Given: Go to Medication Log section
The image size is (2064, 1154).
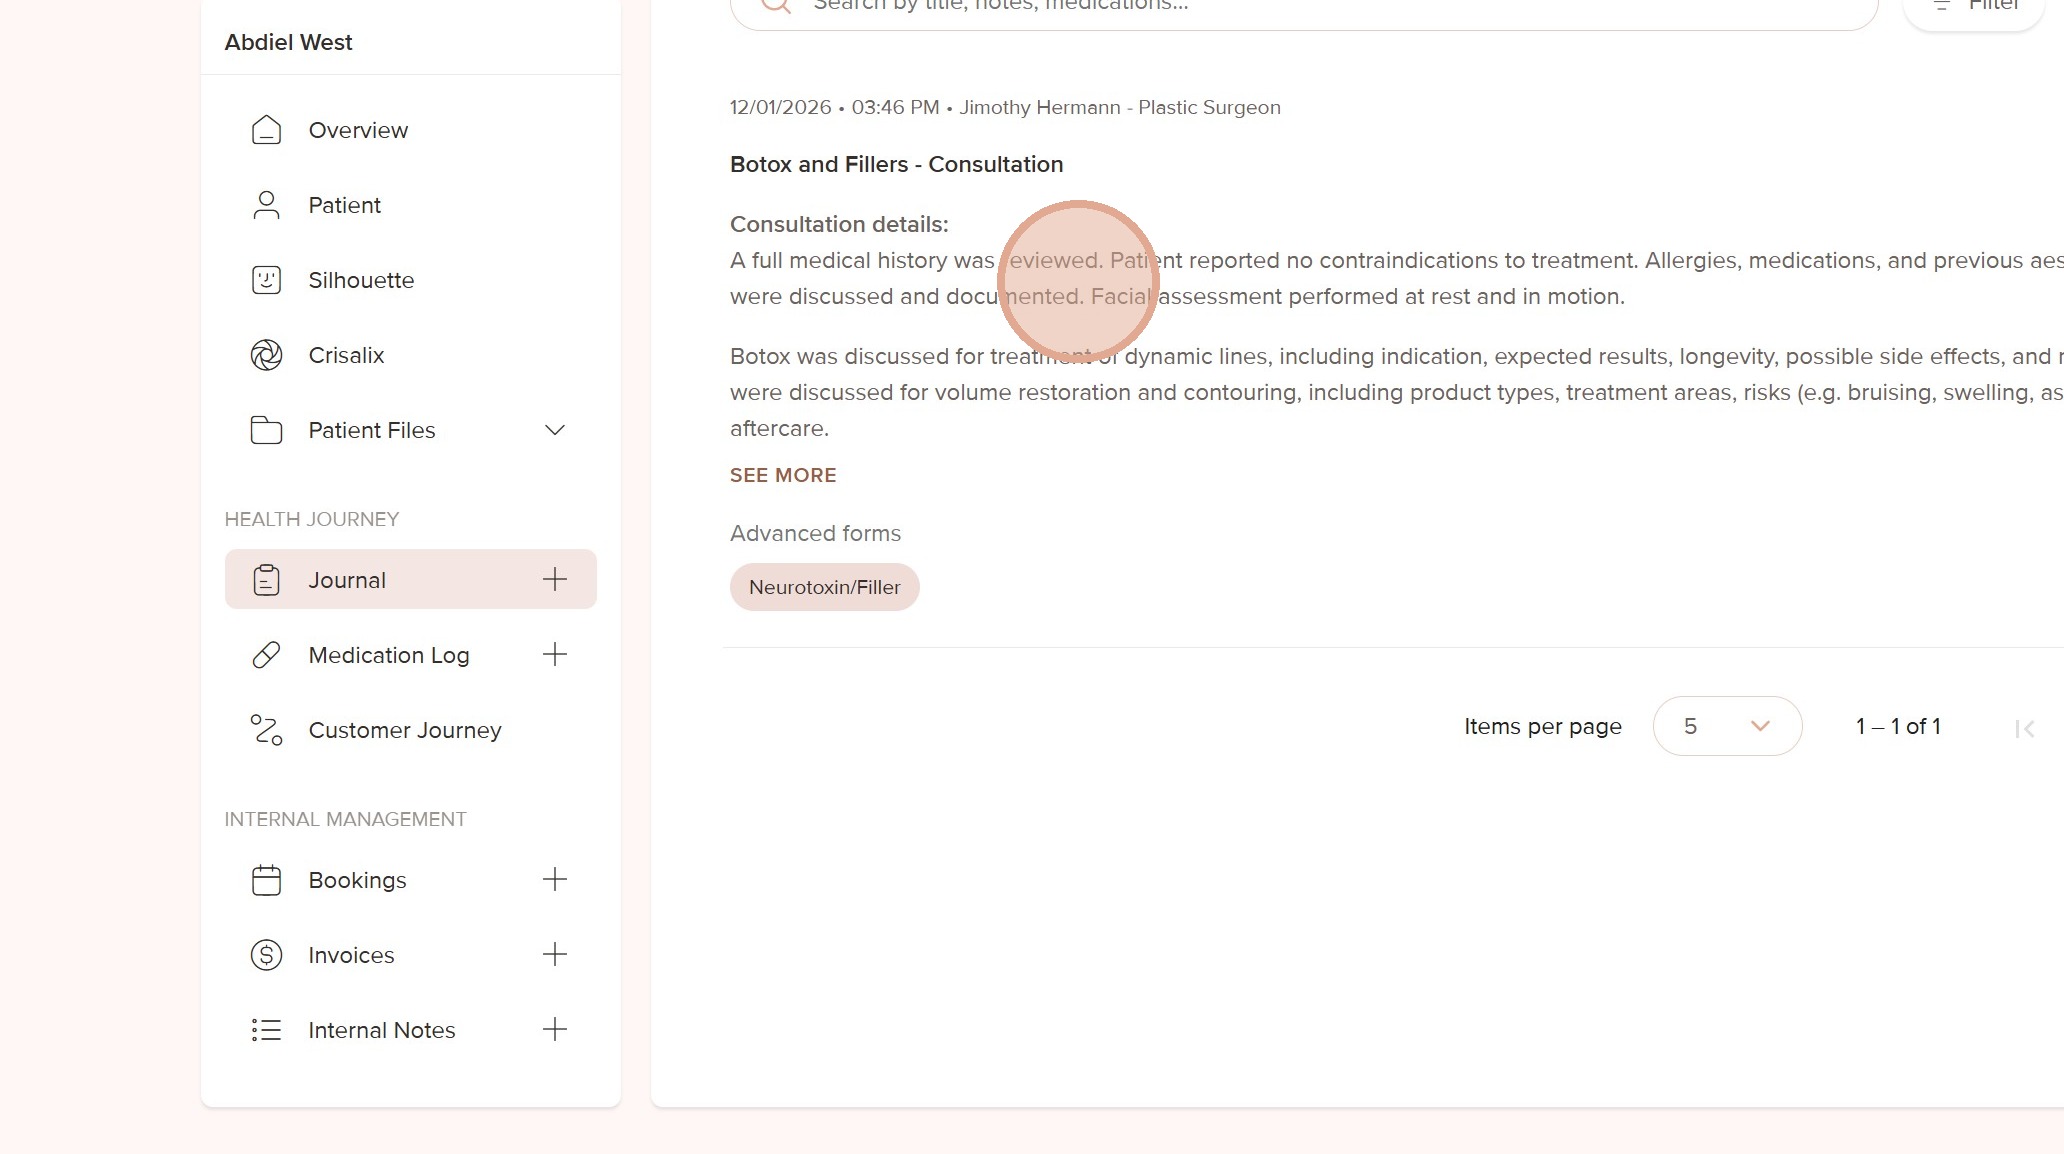Looking at the screenshot, I should (388, 655).
